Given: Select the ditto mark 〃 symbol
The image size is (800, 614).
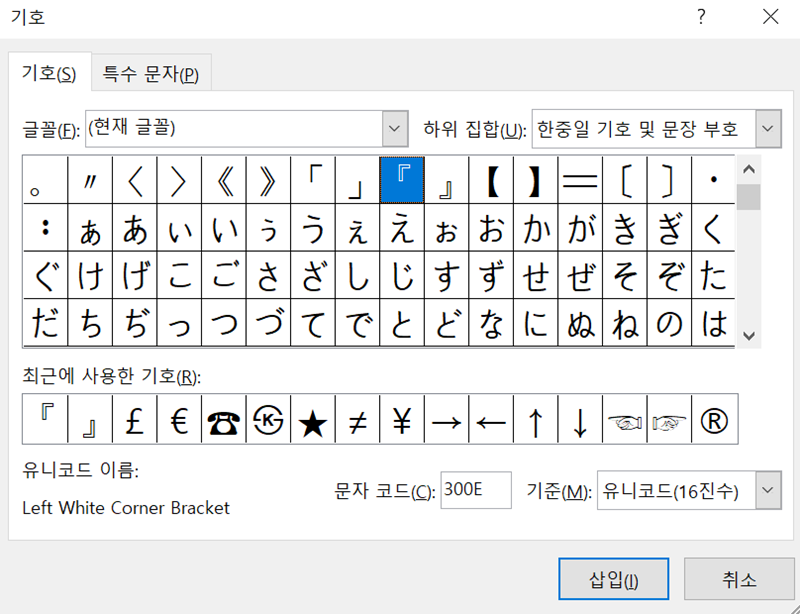Looking at the screenshot, I should (90, 180).
